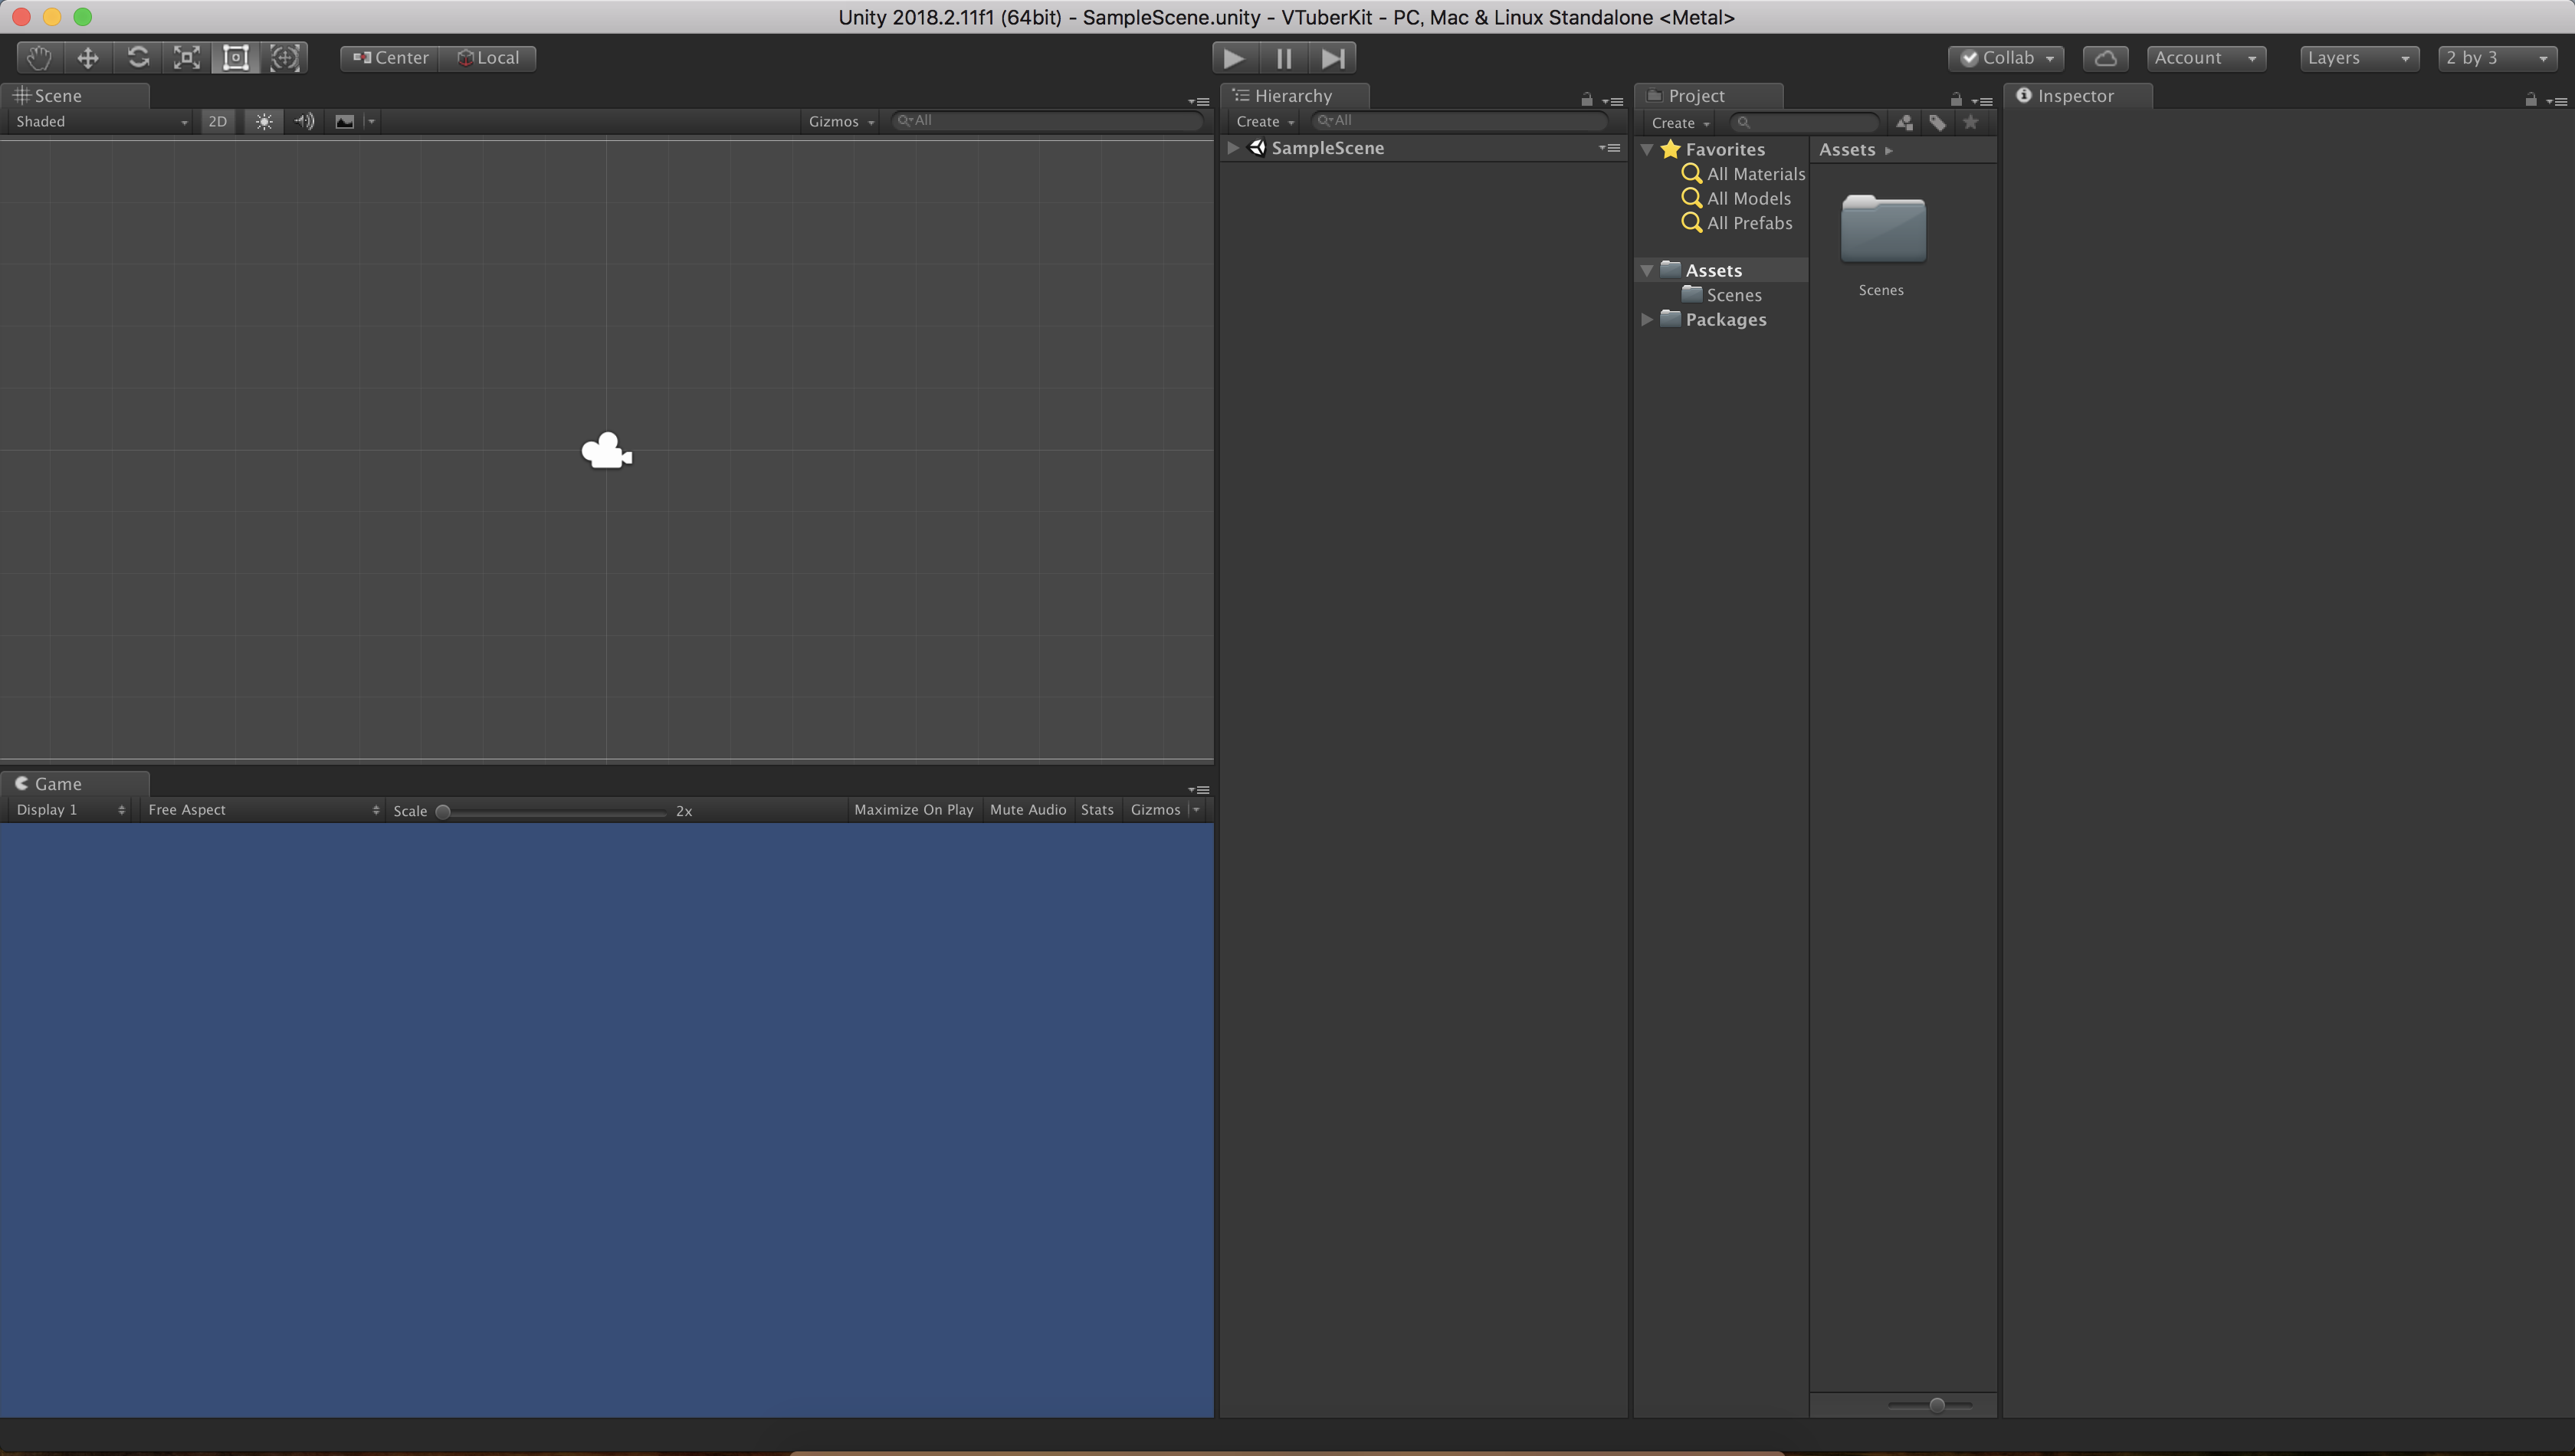Open Scenes folder thumbnail
The height and width of the screenshot is (1456, 2575).
click(x=1883, y=229)
